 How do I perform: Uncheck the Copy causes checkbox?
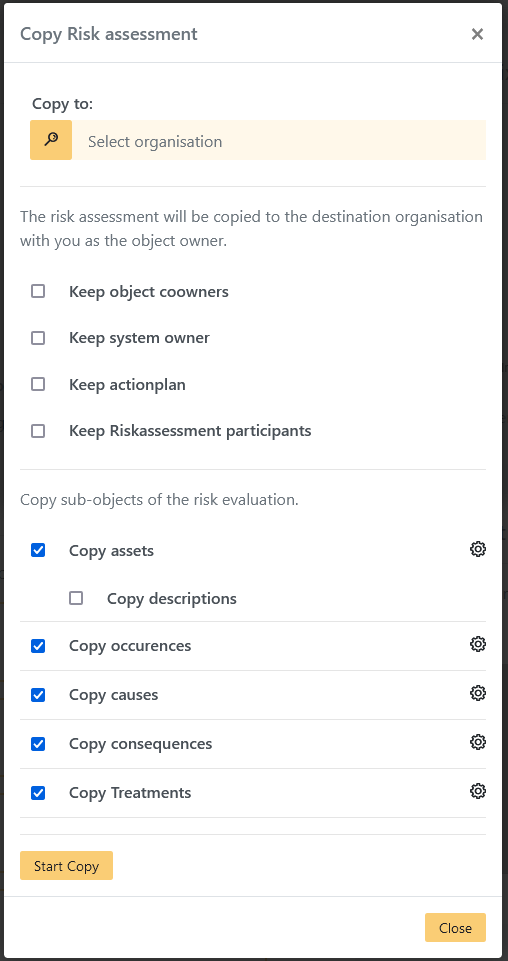click(38, 695)
